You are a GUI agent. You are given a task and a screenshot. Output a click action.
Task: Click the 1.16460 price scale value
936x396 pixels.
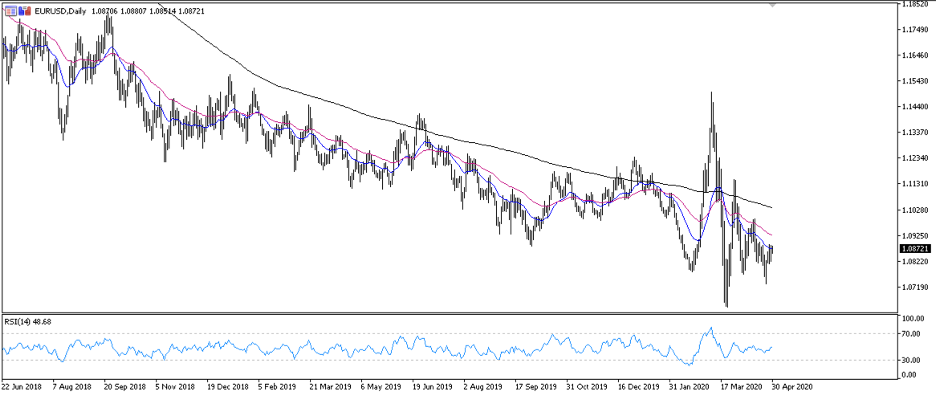[916, 56]
